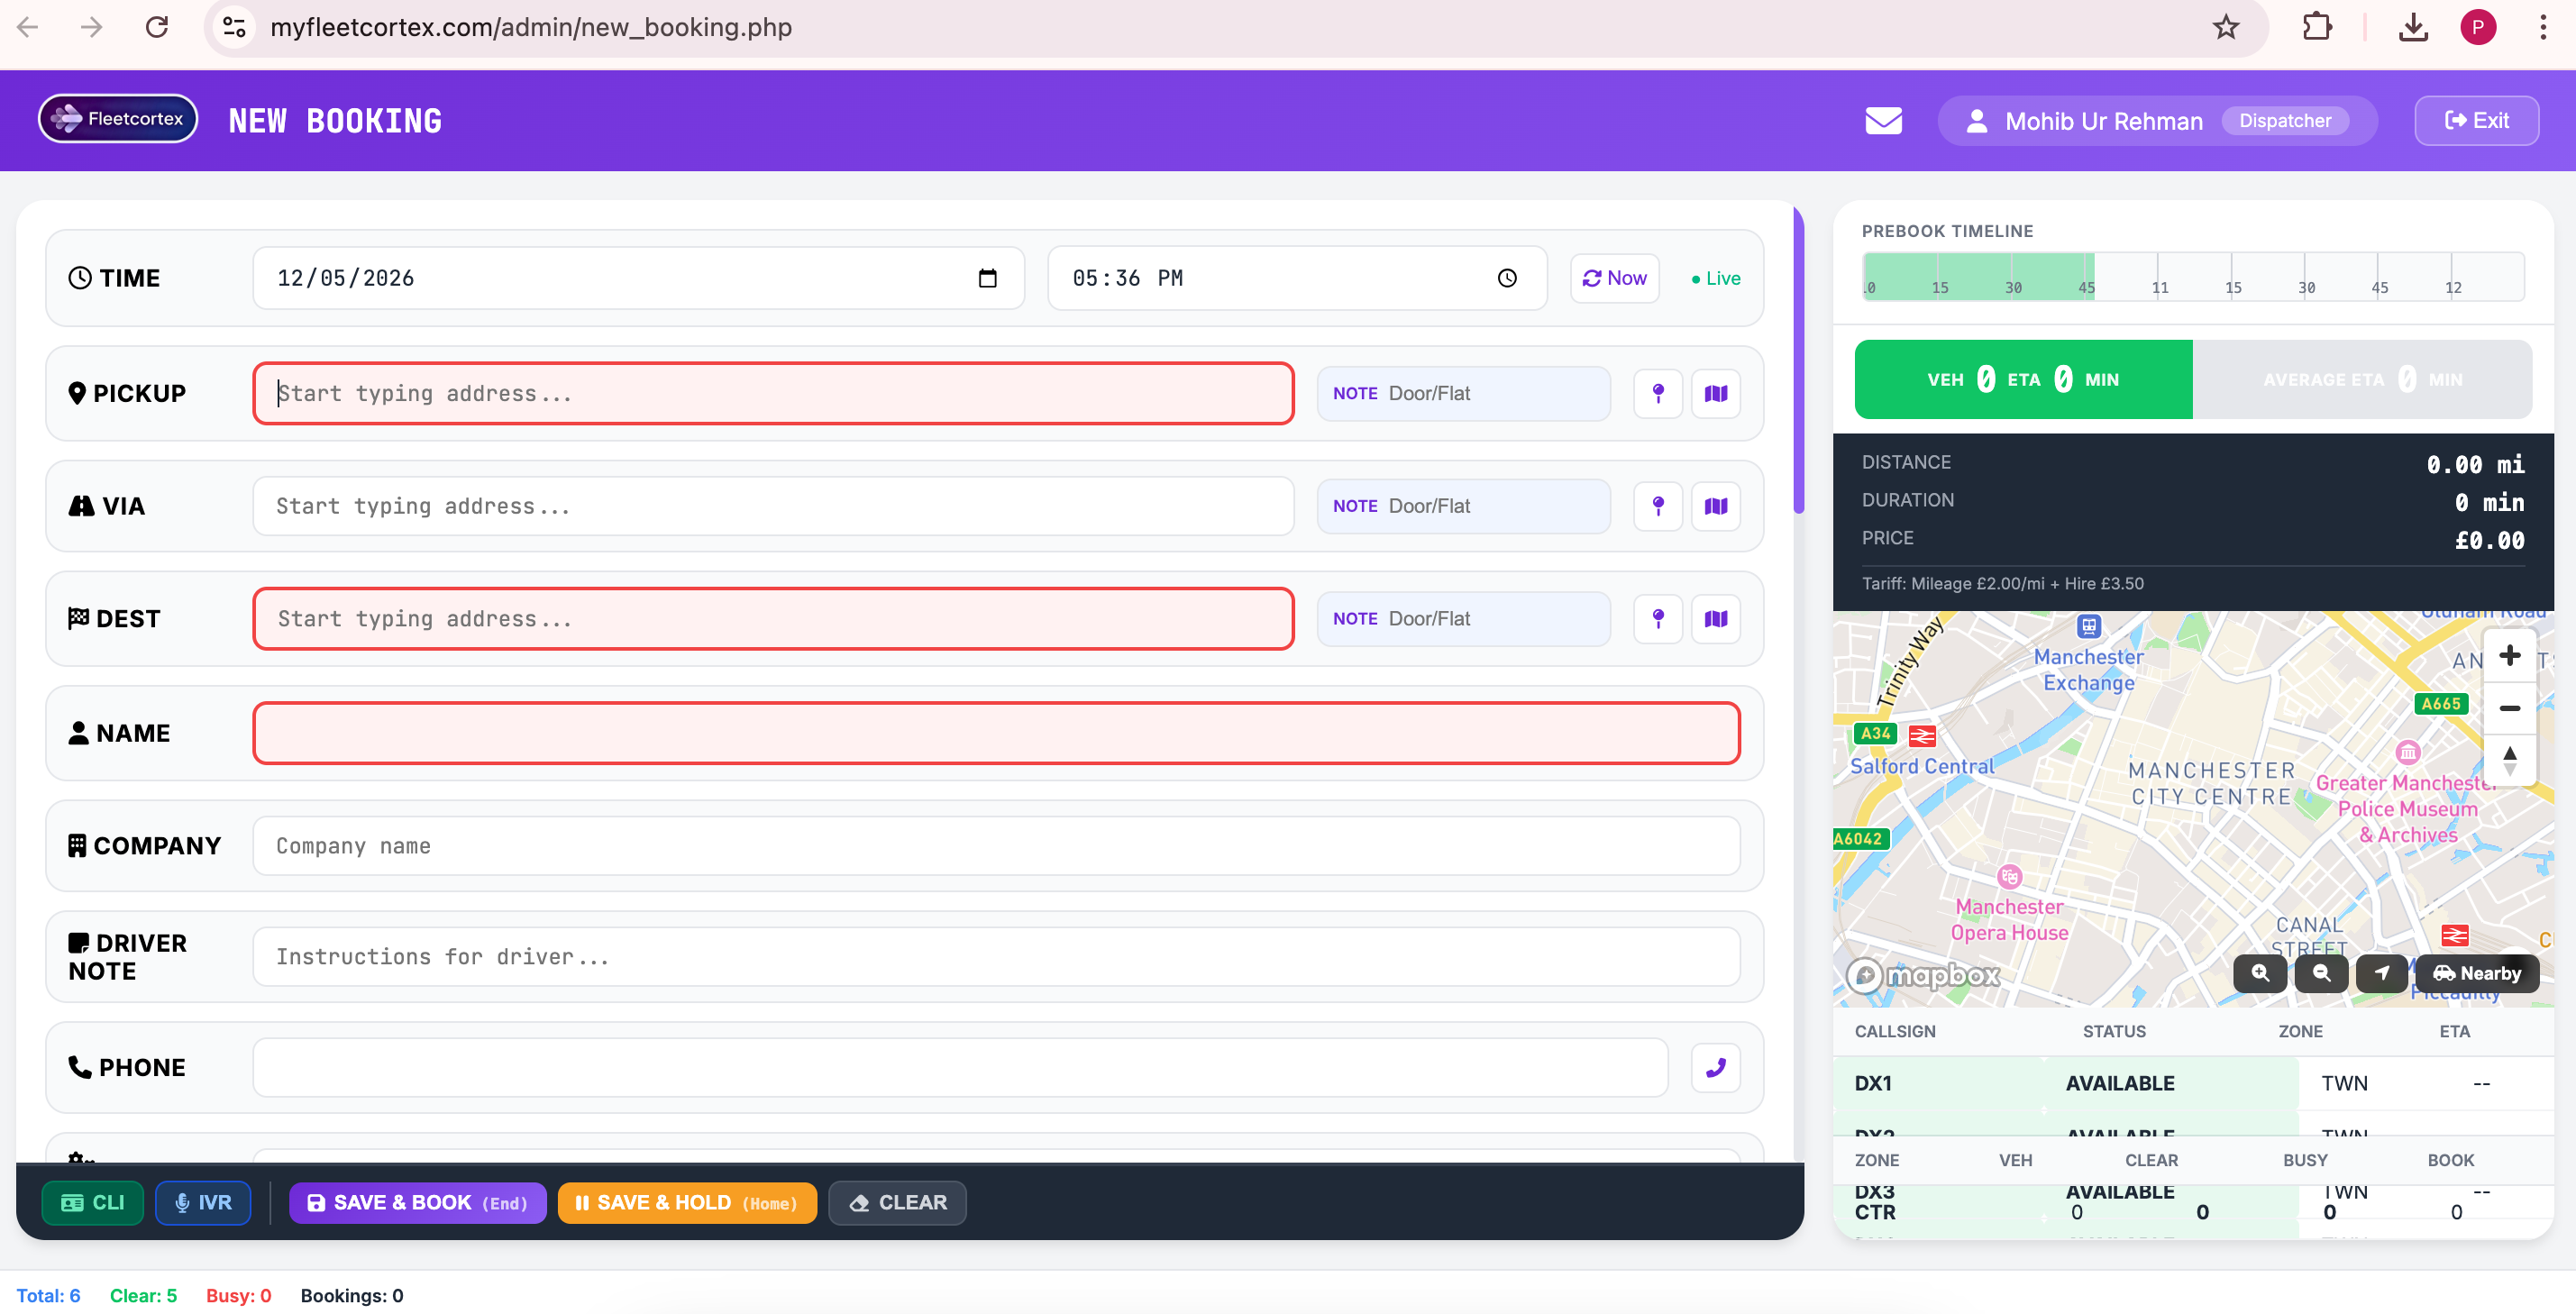Zoom in map with plus control
2576x1314 pixels.
(2509, 656)
